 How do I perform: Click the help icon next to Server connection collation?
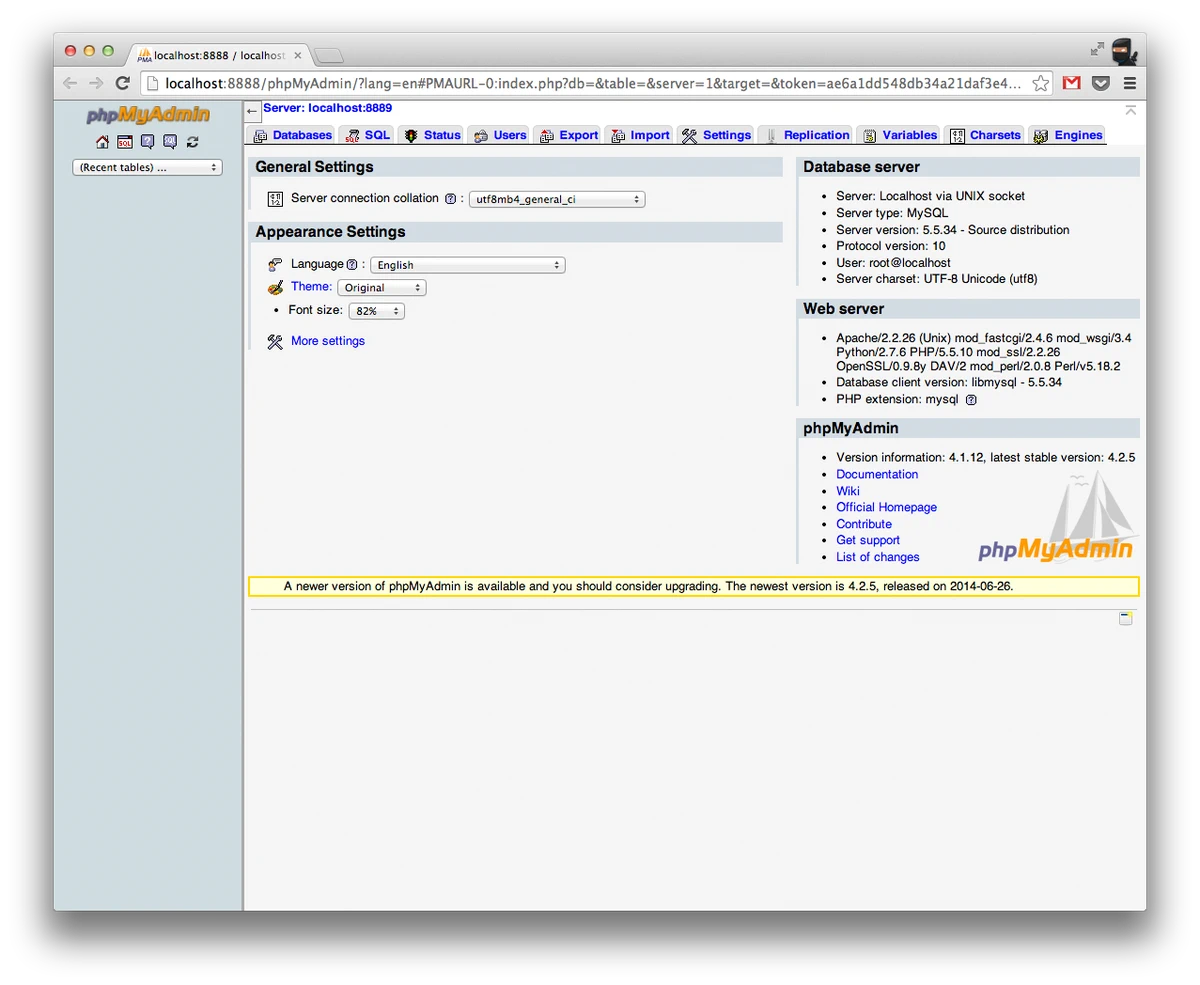[450, 199]
